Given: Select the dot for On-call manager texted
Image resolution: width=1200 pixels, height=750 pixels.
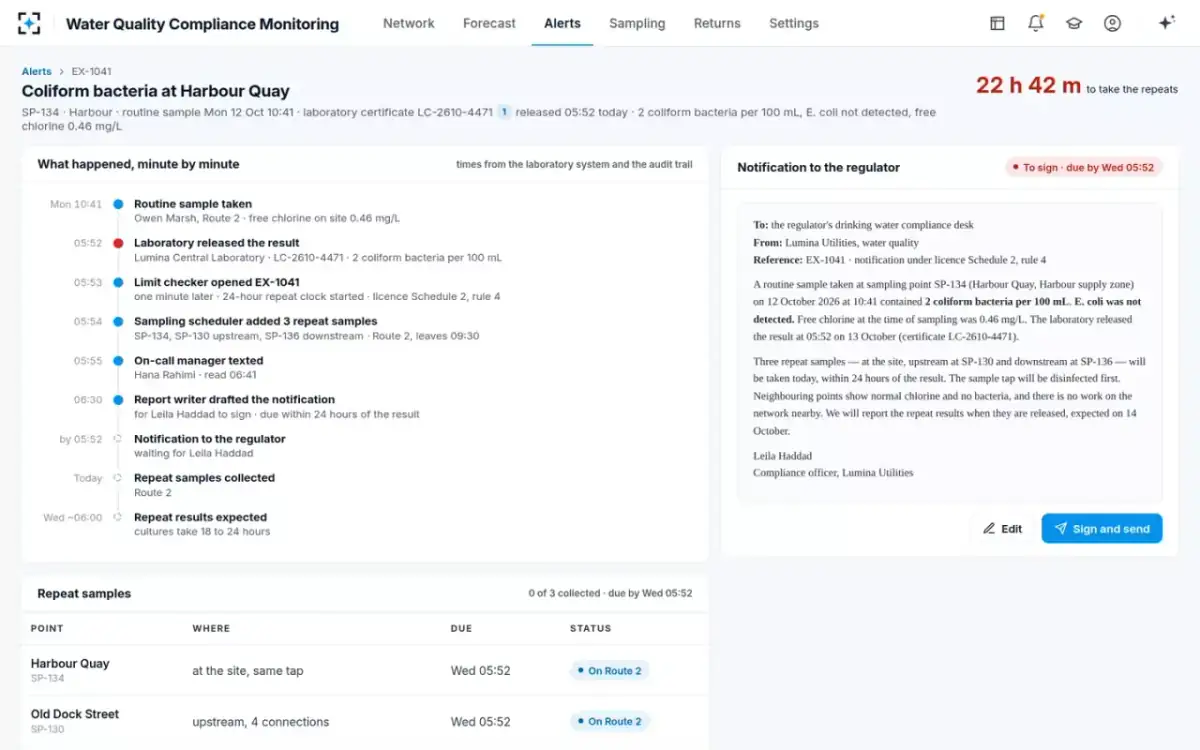Looking at the screenshot, I should coord(118,361).
